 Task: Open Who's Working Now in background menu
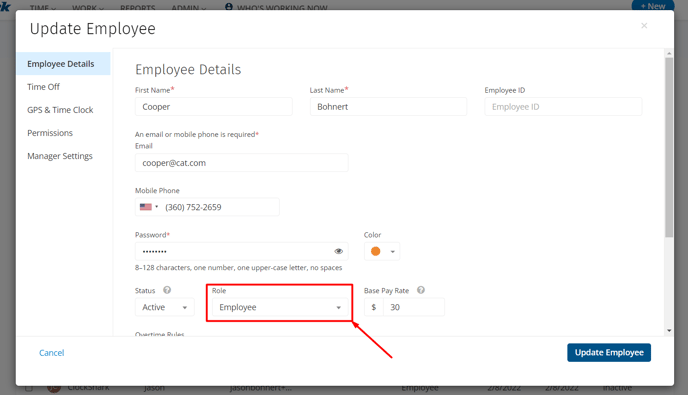[x=276, y=7]
